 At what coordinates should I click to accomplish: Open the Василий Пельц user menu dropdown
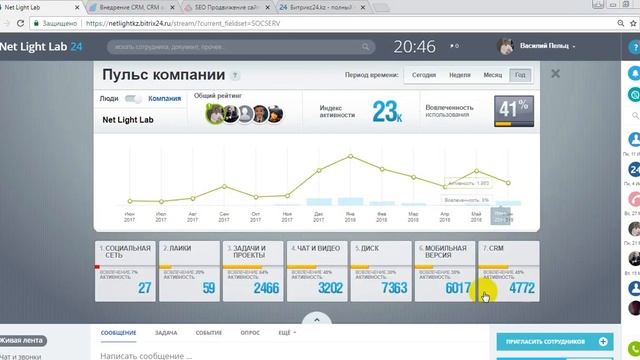(574, 47)
